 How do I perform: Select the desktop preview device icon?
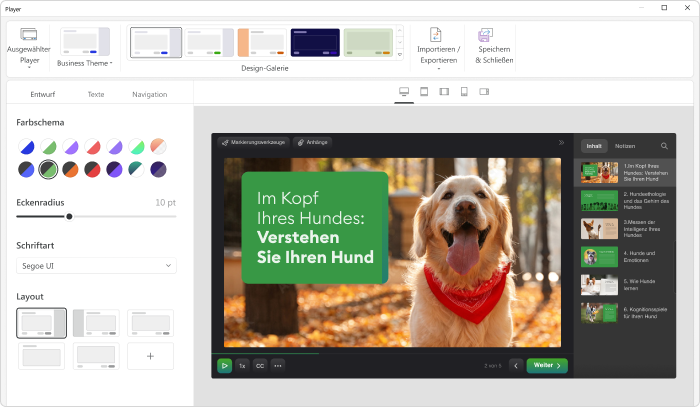pyautogui.click(x=404, y=92)
